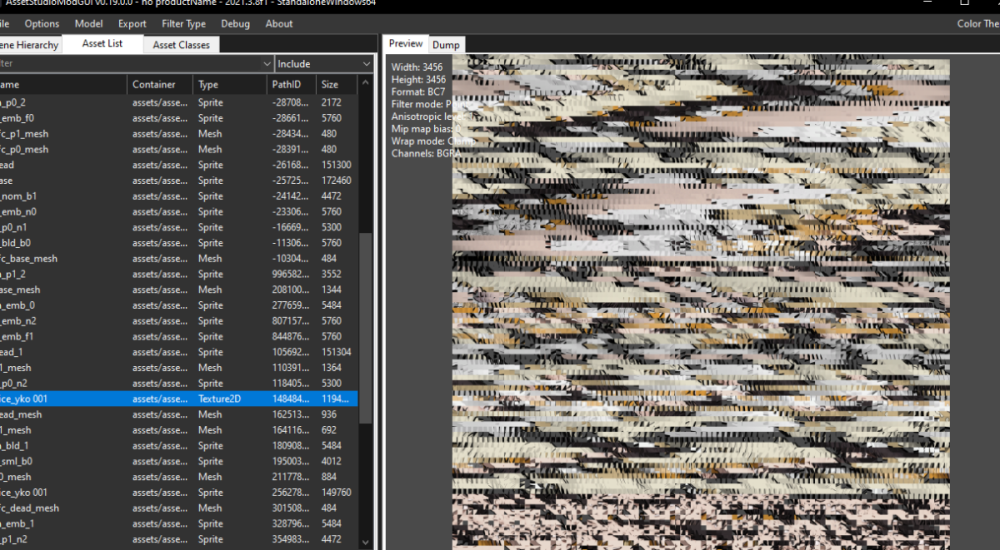Select the mesh row with size 692

pyautogui.click(x=179, y=430)
